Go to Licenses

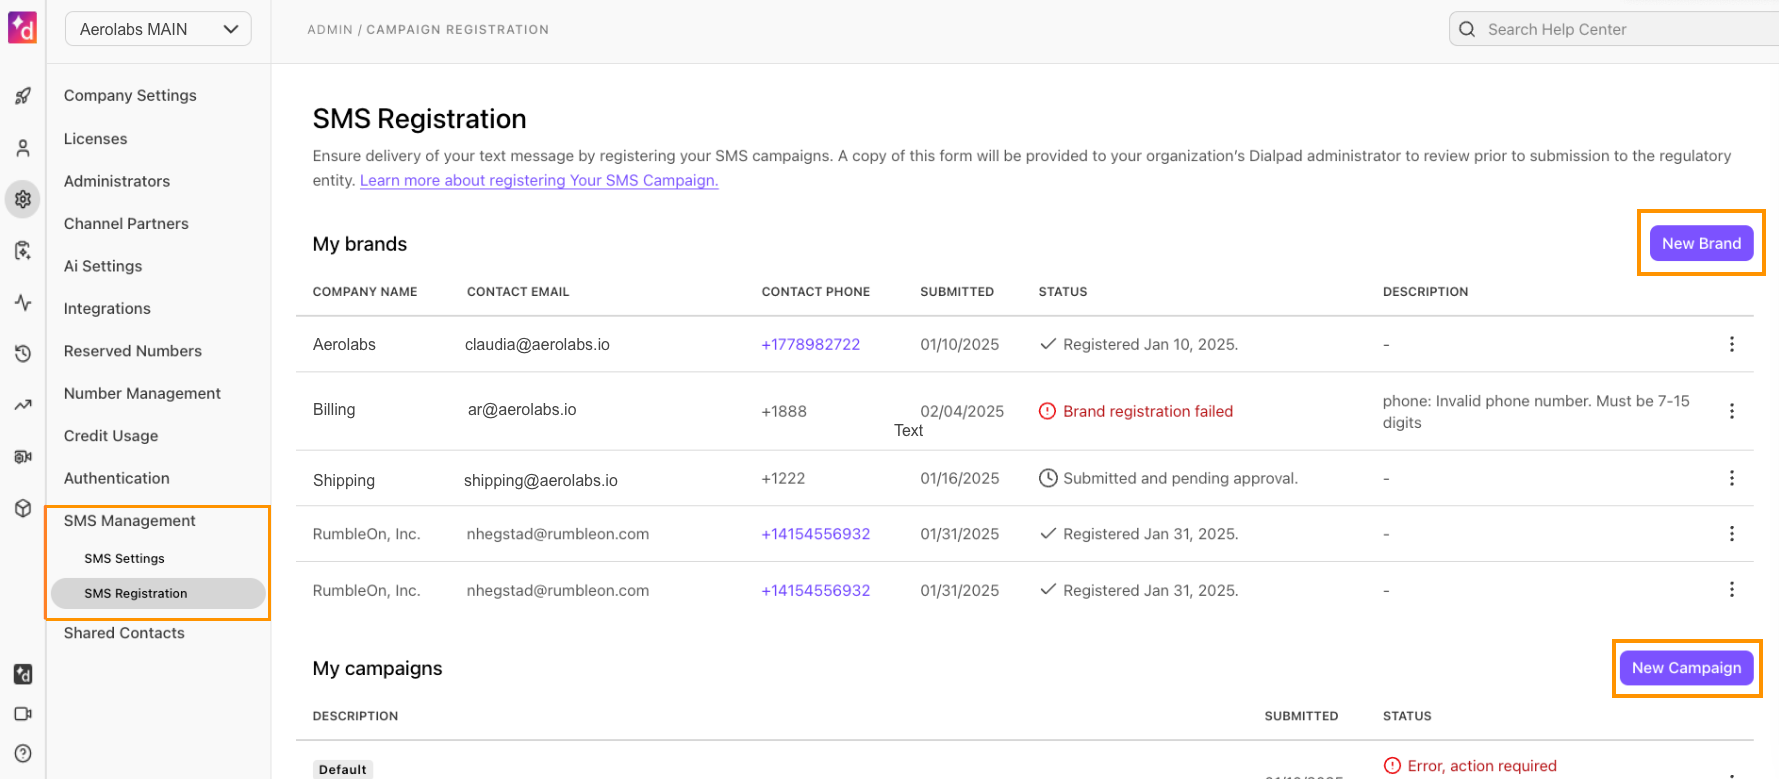96,138
